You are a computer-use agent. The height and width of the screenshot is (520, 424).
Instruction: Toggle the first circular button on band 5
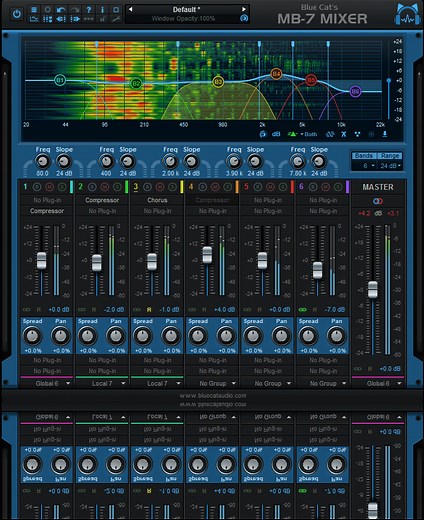click(x=258, y=187)
